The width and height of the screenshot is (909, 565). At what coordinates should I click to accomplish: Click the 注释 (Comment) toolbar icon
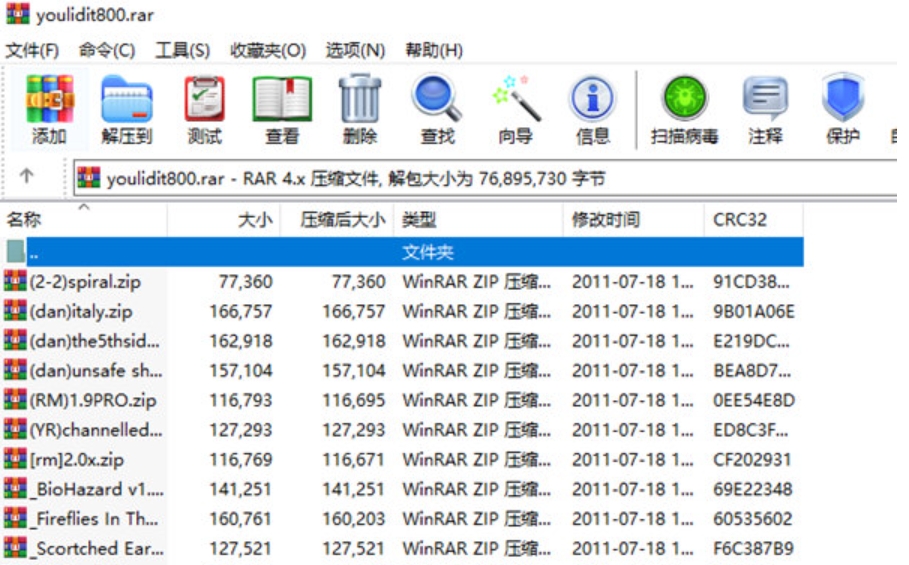[765, 99]
